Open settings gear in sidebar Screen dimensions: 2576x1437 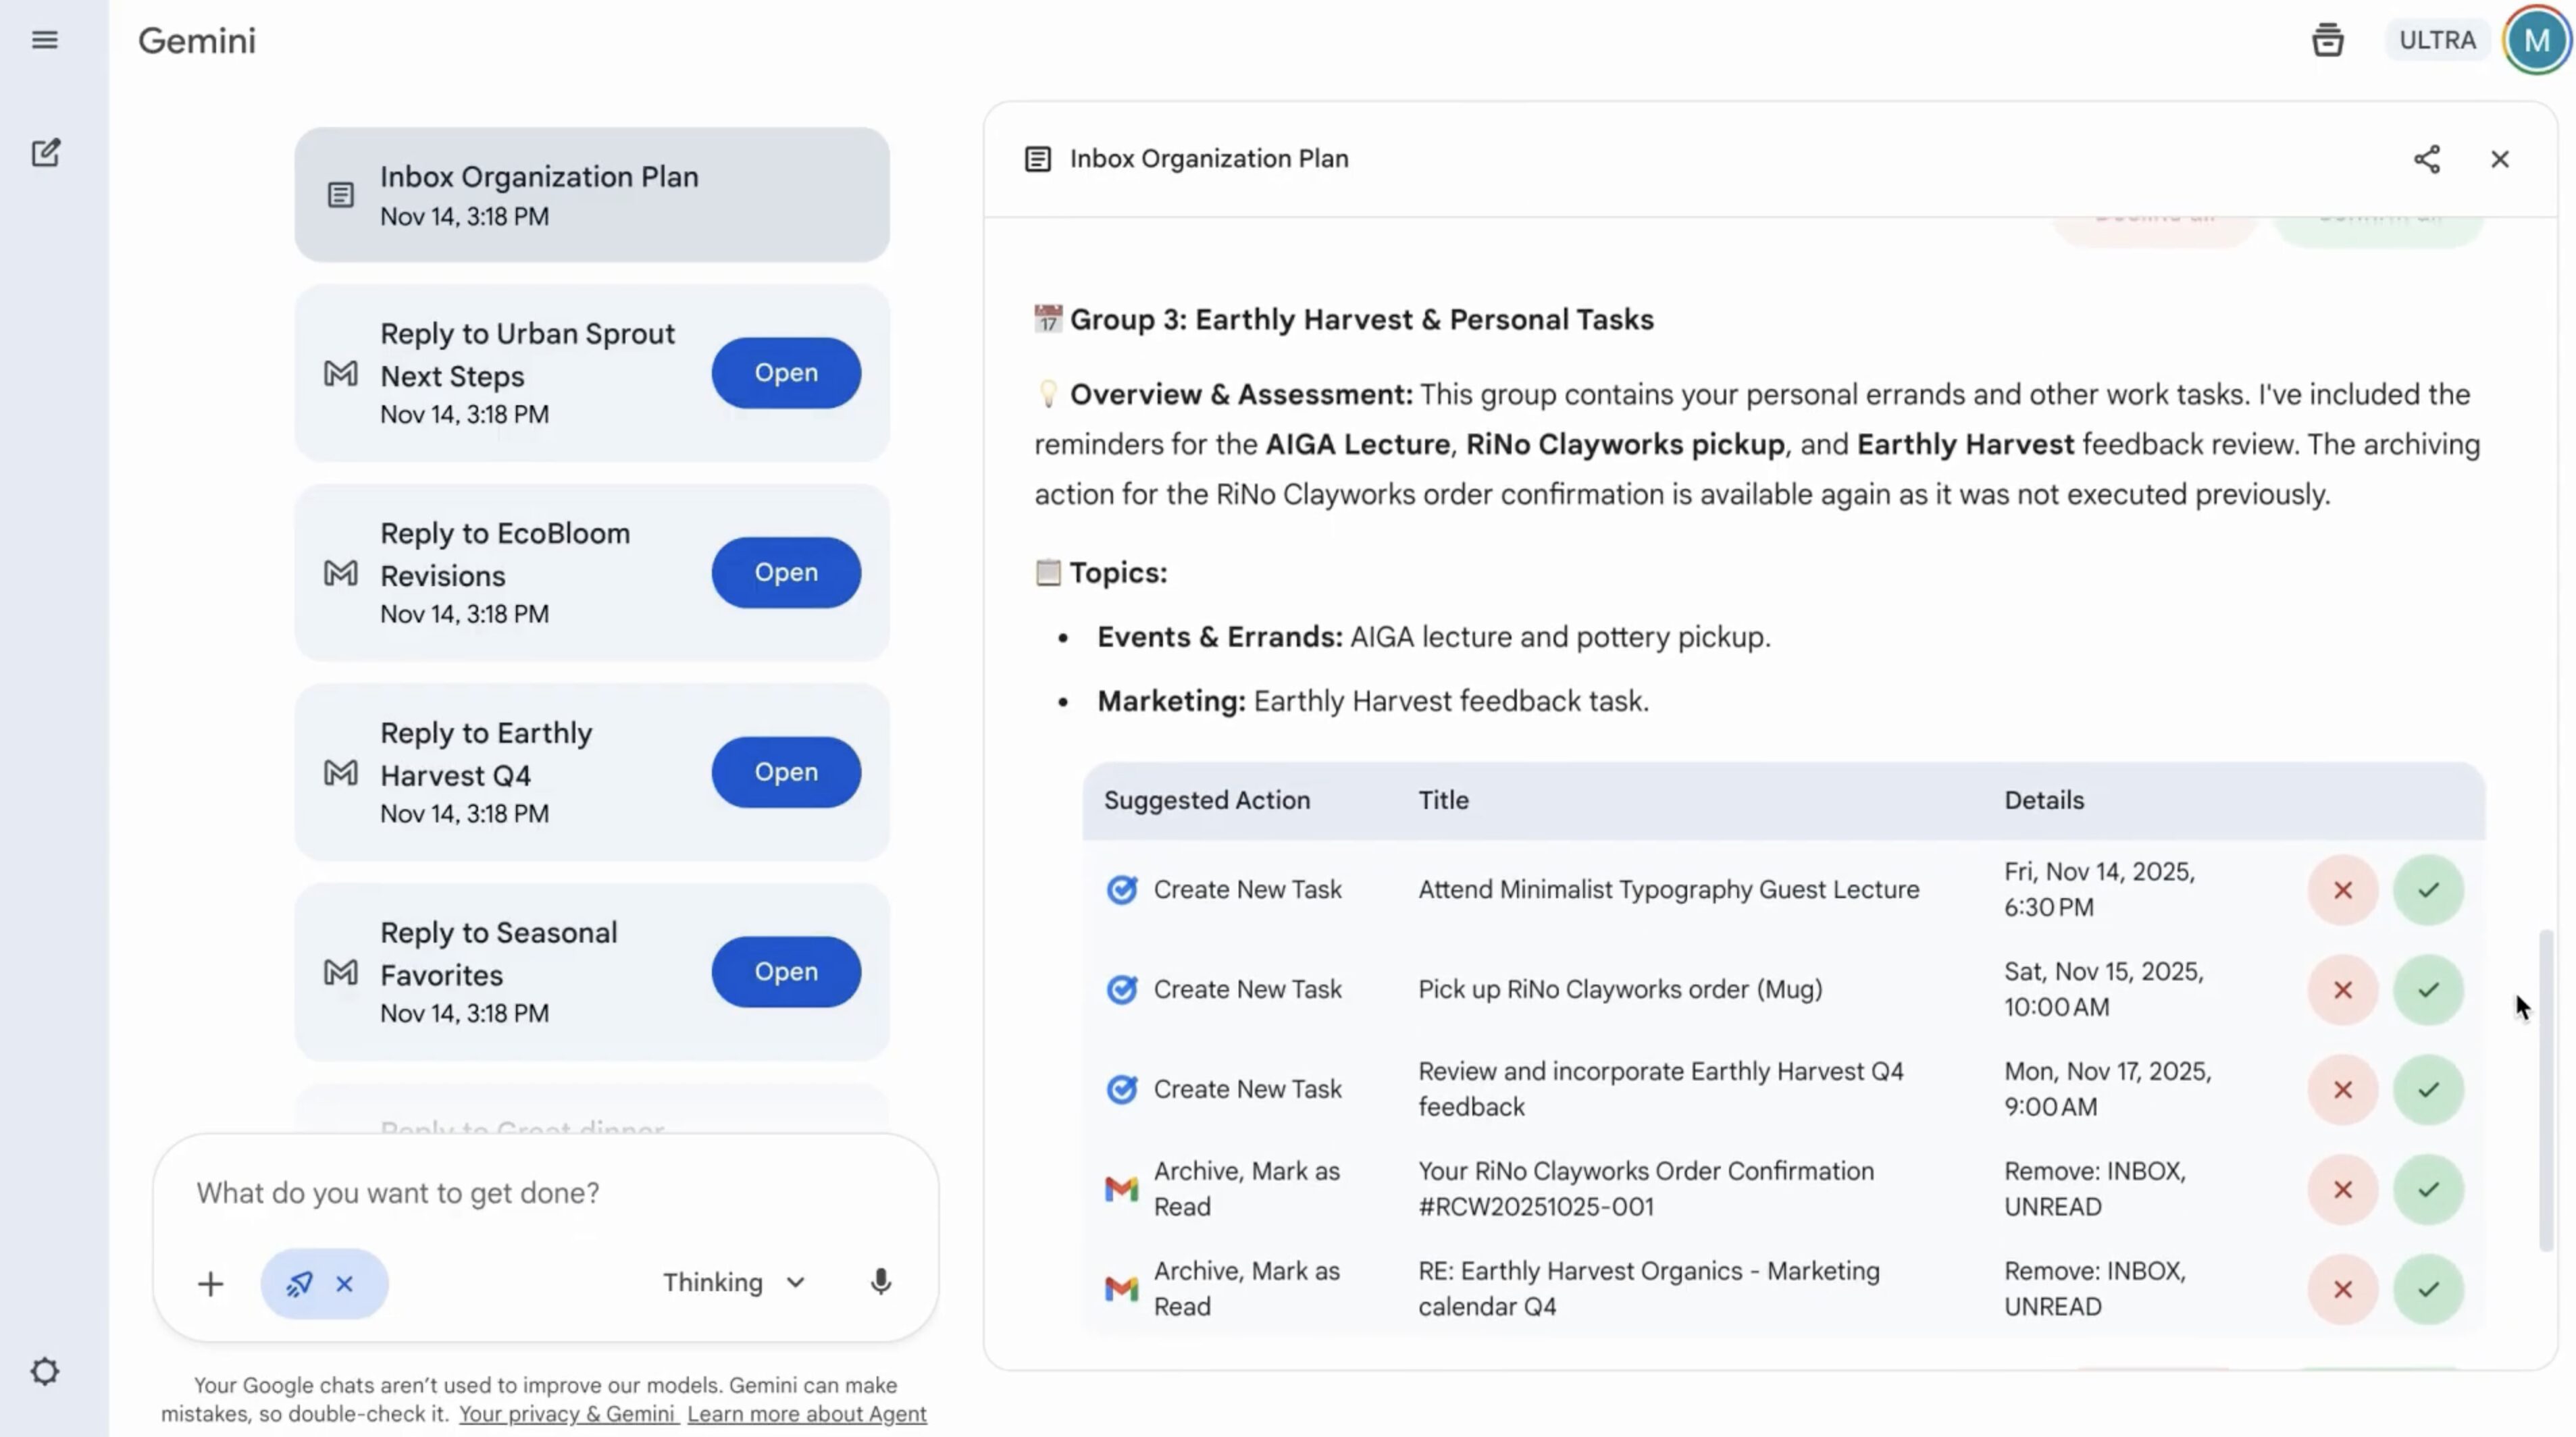[45, 1371]
